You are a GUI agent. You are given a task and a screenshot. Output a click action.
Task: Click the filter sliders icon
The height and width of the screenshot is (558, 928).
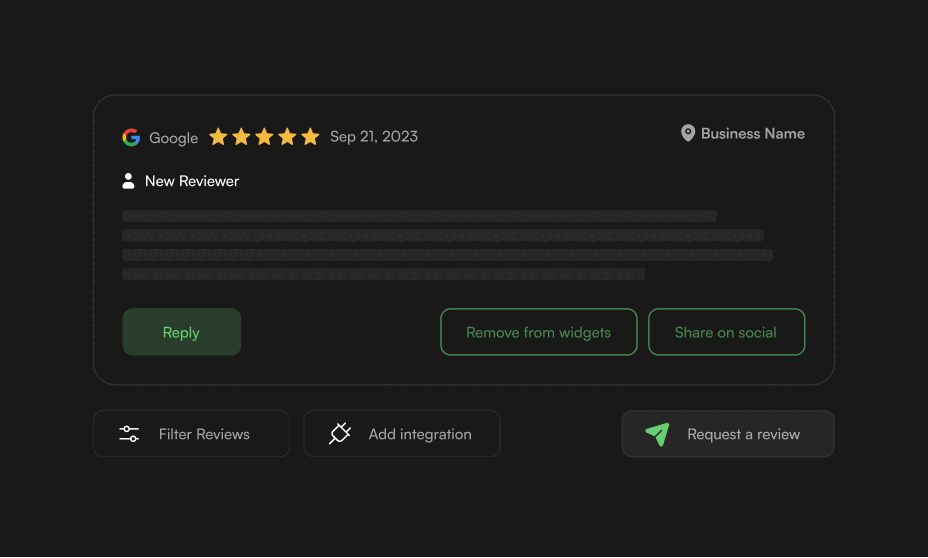[129, 434]
